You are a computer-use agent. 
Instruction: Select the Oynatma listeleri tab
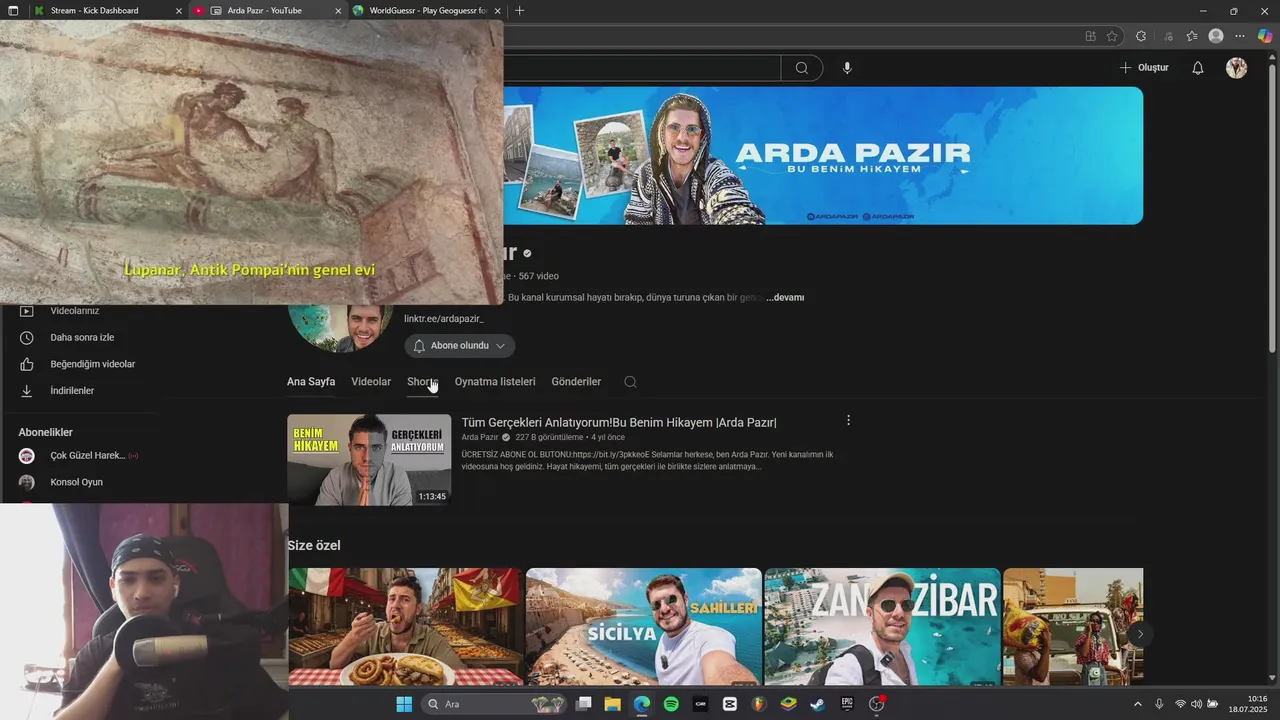(x=495, y=382)
